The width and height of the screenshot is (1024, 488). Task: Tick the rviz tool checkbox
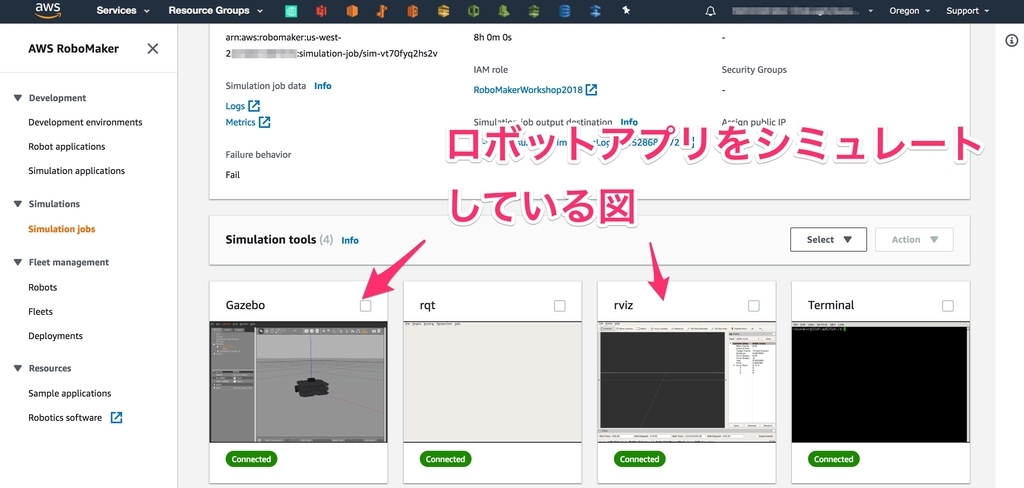click(754, 305)
